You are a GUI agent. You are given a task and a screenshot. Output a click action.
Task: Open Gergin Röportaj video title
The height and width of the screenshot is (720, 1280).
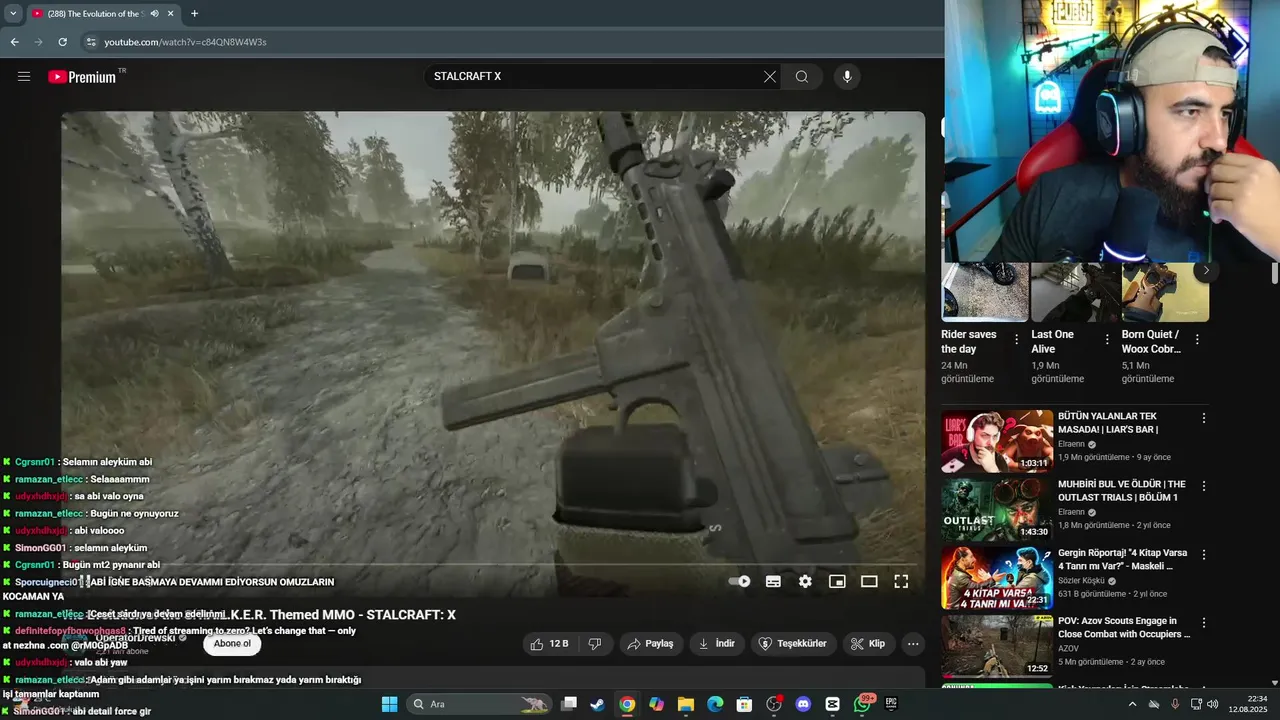[1122, 559]
